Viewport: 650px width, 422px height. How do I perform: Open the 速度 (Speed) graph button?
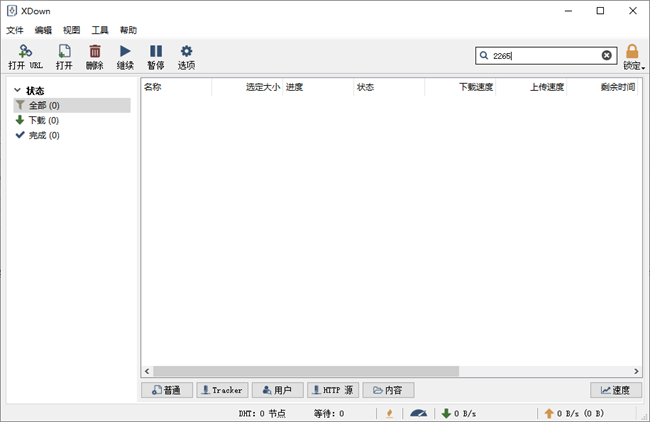click(616, 390)
